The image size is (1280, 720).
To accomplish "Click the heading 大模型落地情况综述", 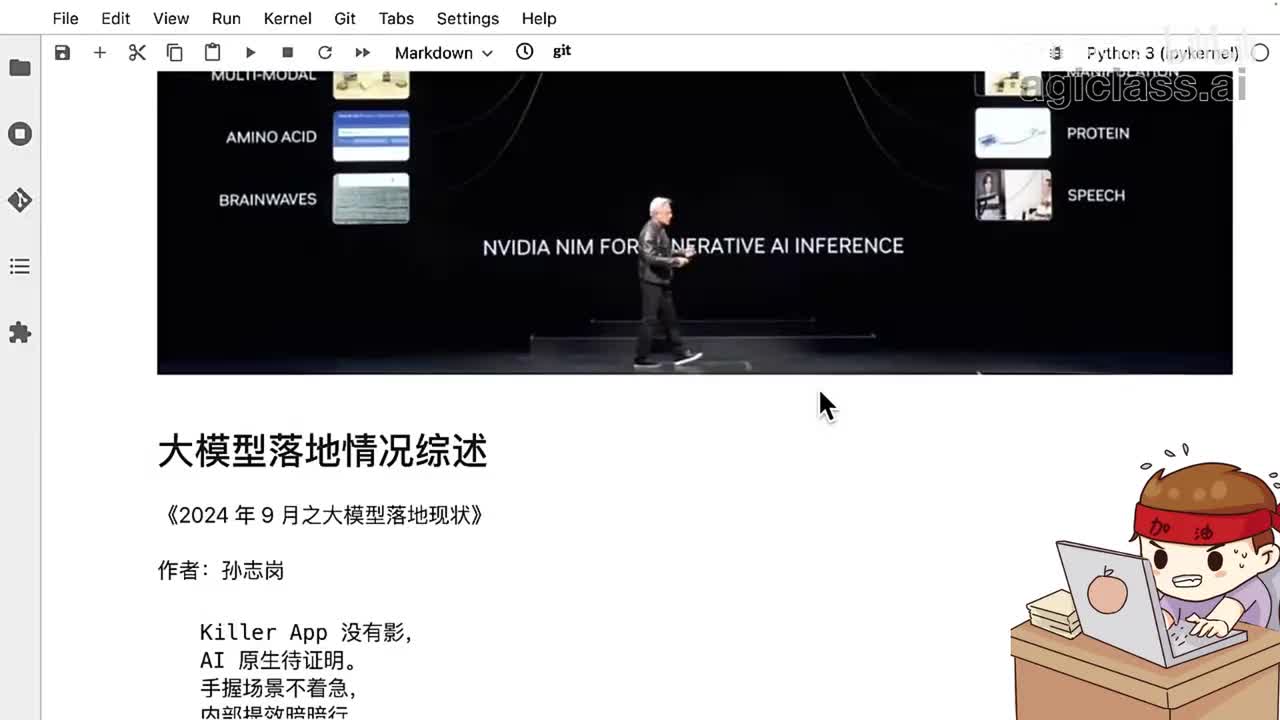I will [x=322, y=451].
